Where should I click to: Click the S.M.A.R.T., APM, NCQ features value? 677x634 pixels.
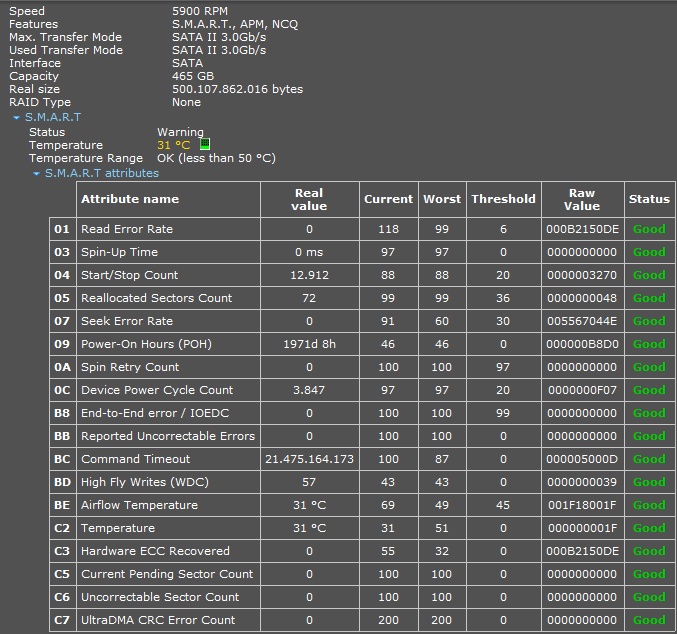(x=235, y=24)
